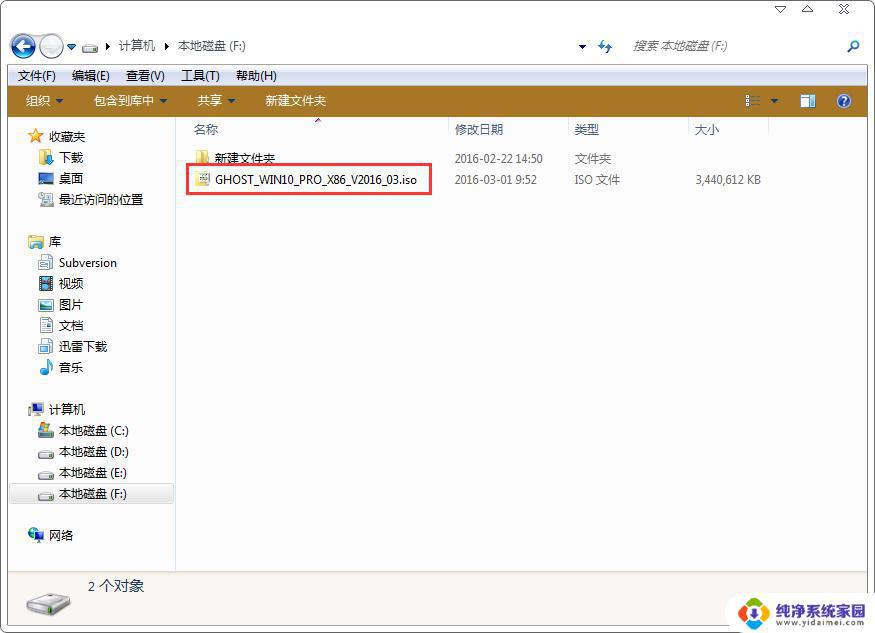The image size is (875, 633).
Task: Open the 视频 library
Action: coord(71,284)
